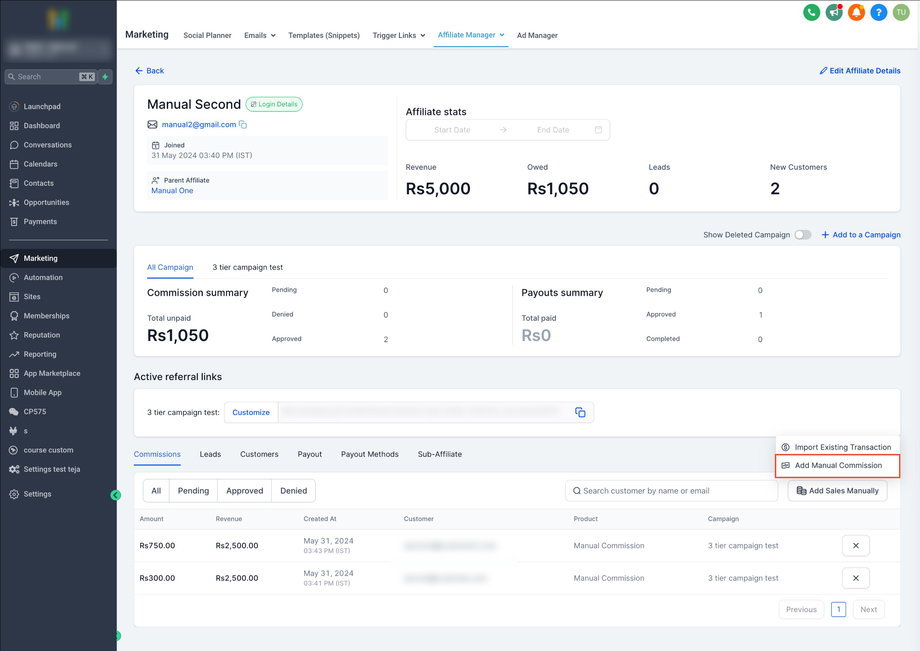Copy the affiliate email address icon
The image size is (920, 651).
click(243, 125)
